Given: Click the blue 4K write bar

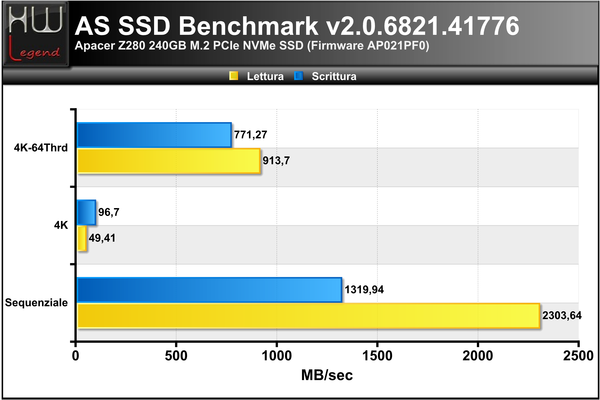Looking at the screenshot, I should click(x=86, y=212).
